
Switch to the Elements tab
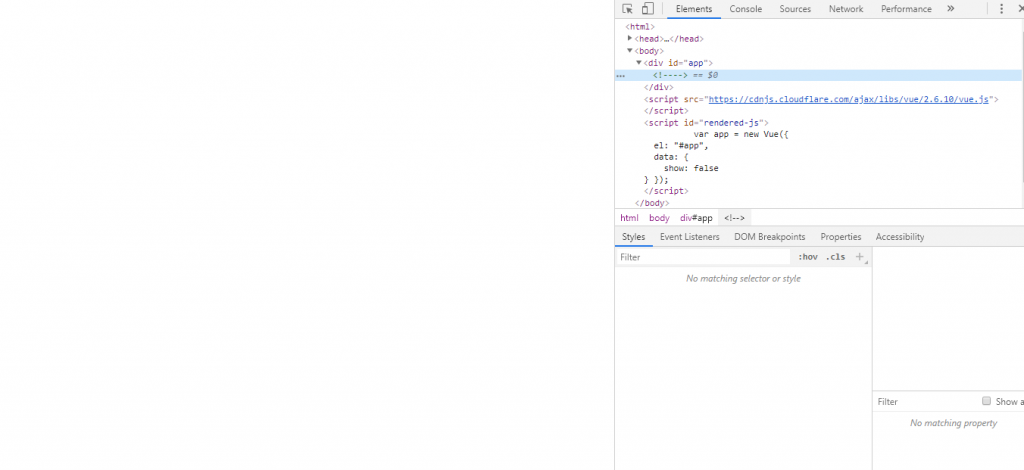(694, 9)
